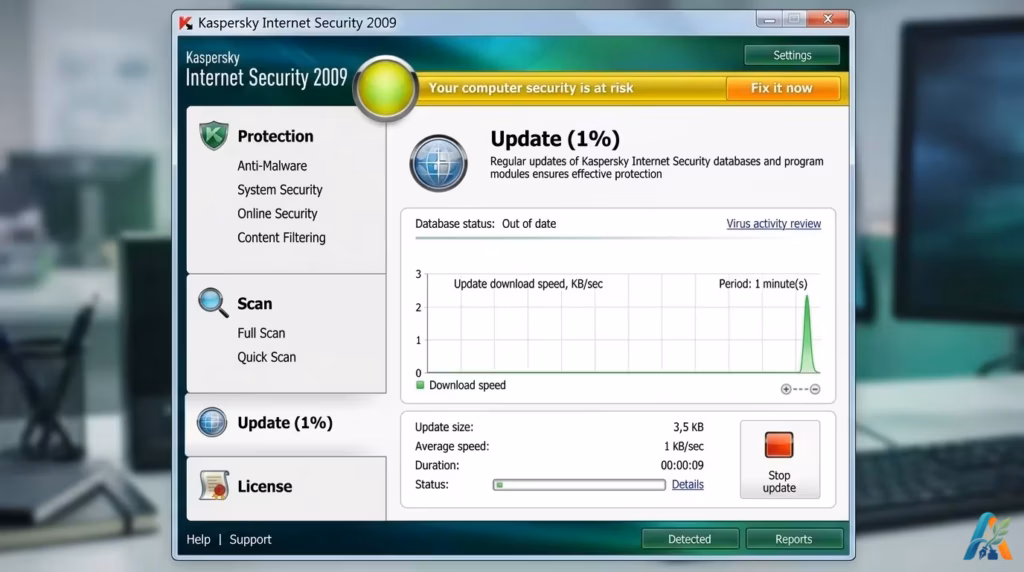
Task: Open the Support link
Action: click(250, 539)
